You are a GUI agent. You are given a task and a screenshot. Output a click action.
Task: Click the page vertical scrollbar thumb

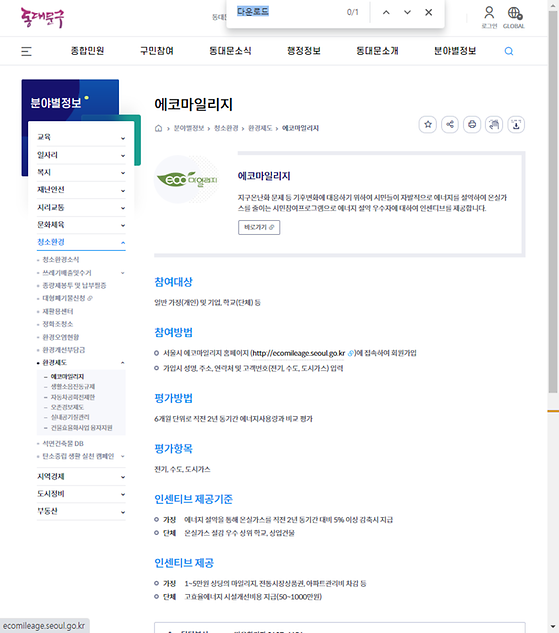[x=553, y=201]
